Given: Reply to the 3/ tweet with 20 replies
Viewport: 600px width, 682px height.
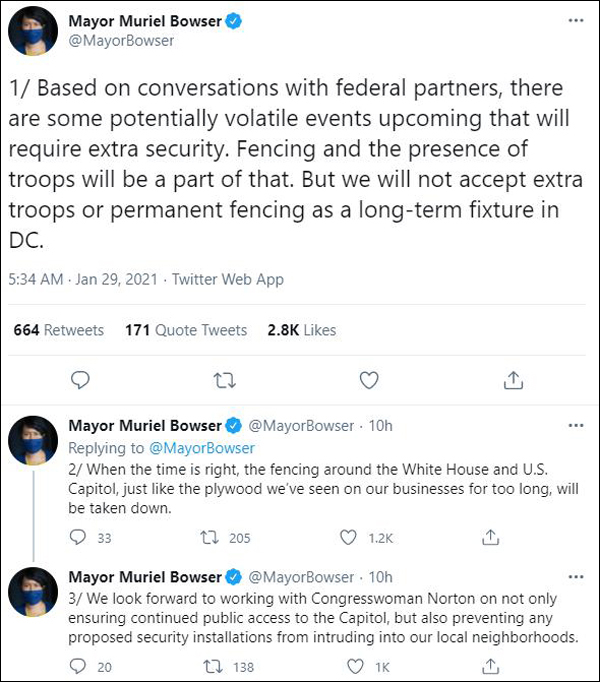Looking at the screenshot, I should point(80,667).
